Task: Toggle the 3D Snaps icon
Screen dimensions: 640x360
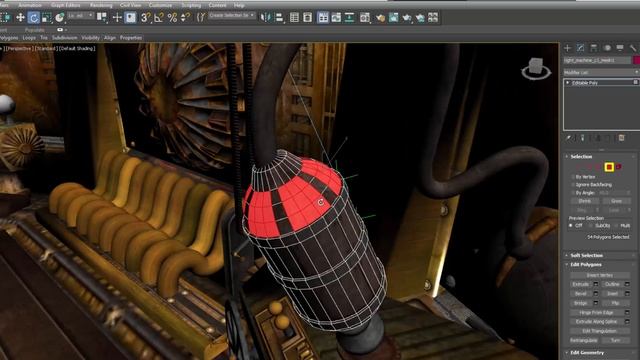Action: coord(145,18)
